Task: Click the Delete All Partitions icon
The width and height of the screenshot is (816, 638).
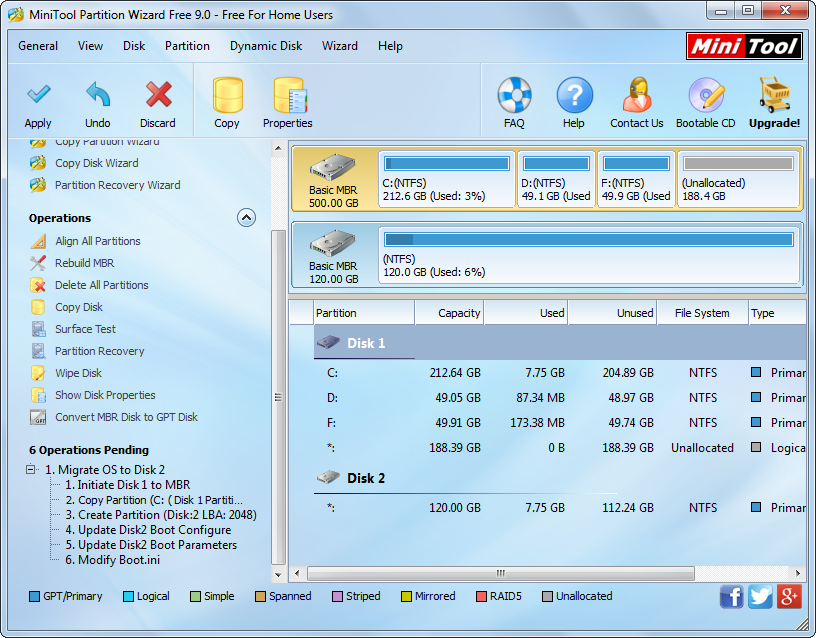Action: [38, 285]
